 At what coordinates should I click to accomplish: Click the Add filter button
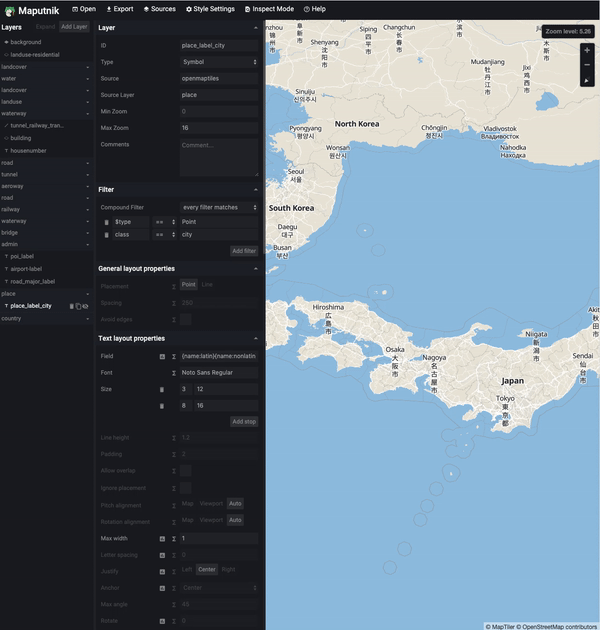coord(244,251)
